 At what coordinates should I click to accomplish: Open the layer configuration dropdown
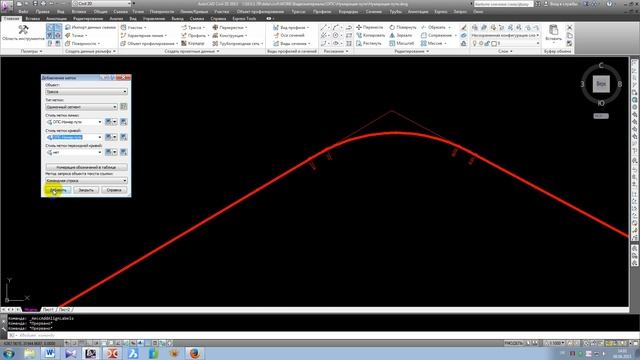point(505,36)
